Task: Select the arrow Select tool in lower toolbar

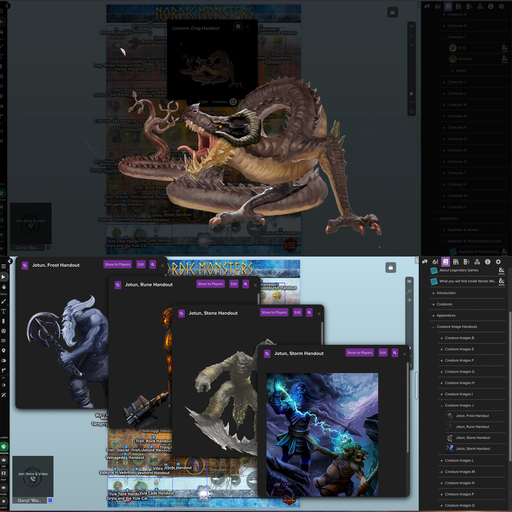Action: pos(3,277)
